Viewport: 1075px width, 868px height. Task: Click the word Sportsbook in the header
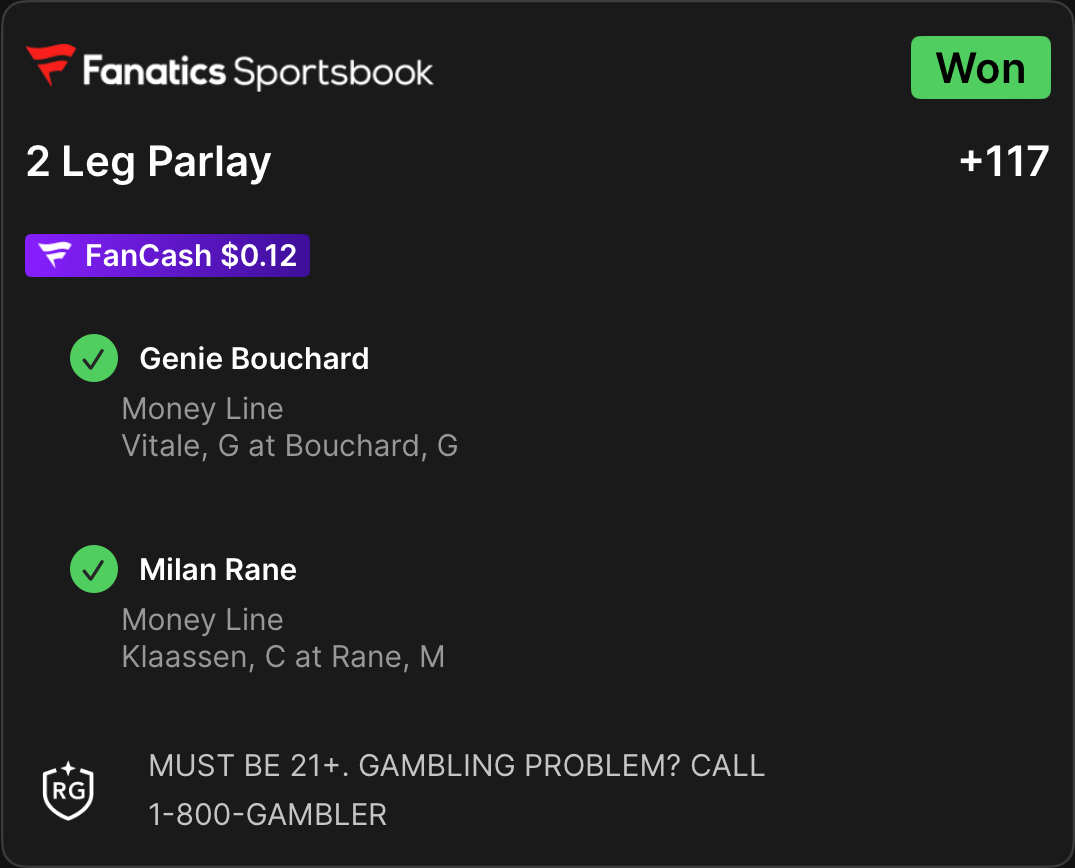click(333, 73)
